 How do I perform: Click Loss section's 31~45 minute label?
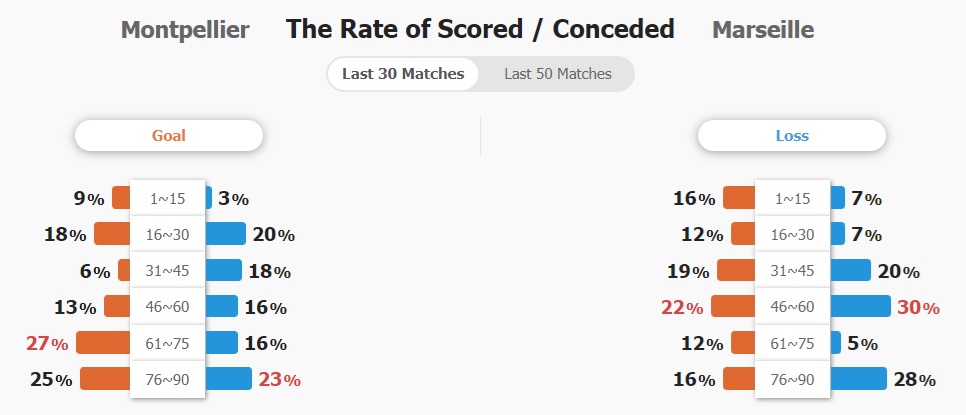tap(792, 271)
